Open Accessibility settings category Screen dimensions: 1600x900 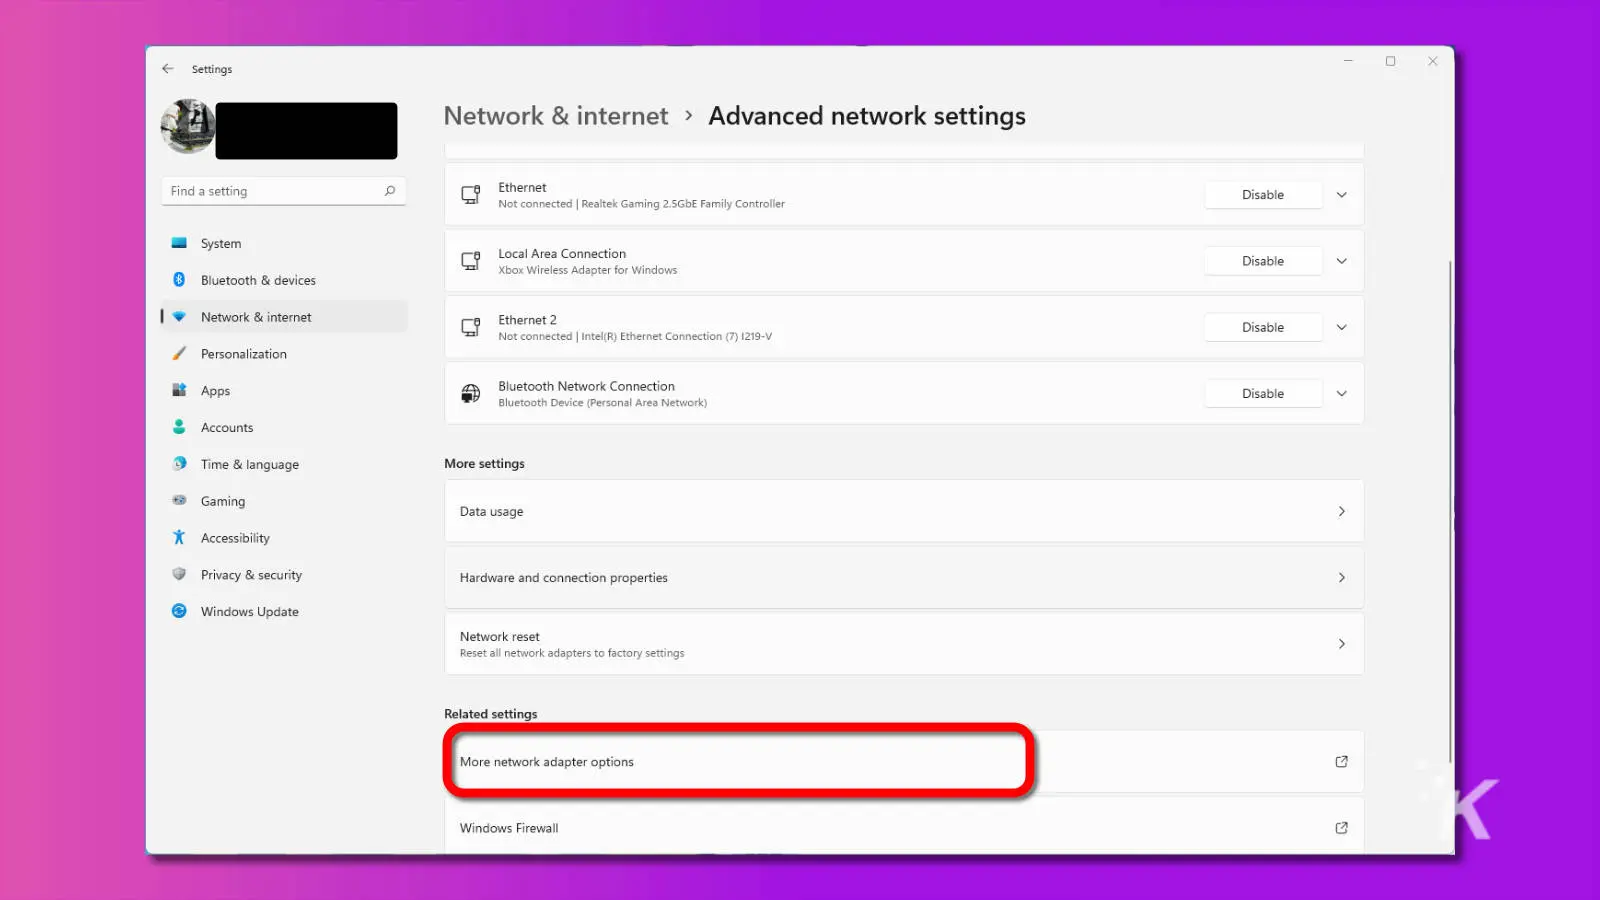point(284,538)
